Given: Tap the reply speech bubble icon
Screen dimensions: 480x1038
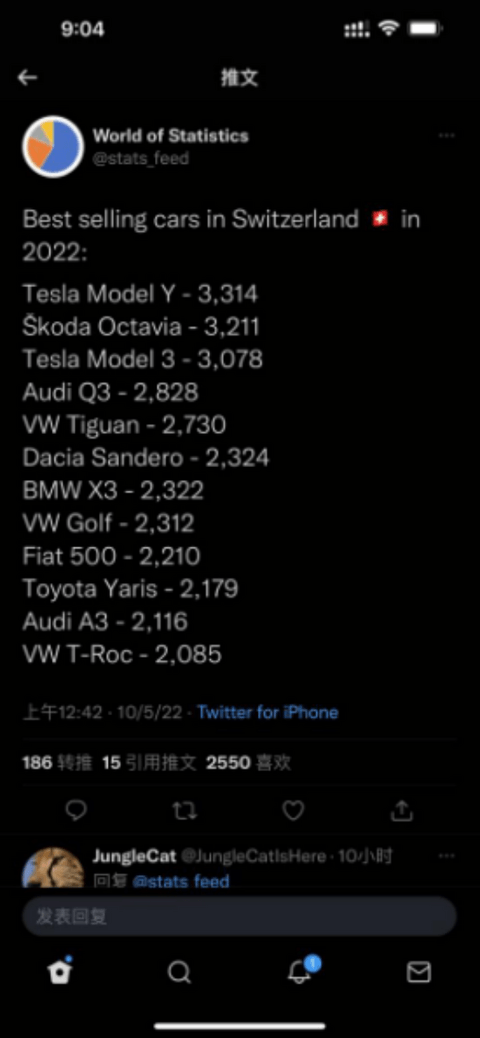Looking at the screenshot, I should [77, 810].
